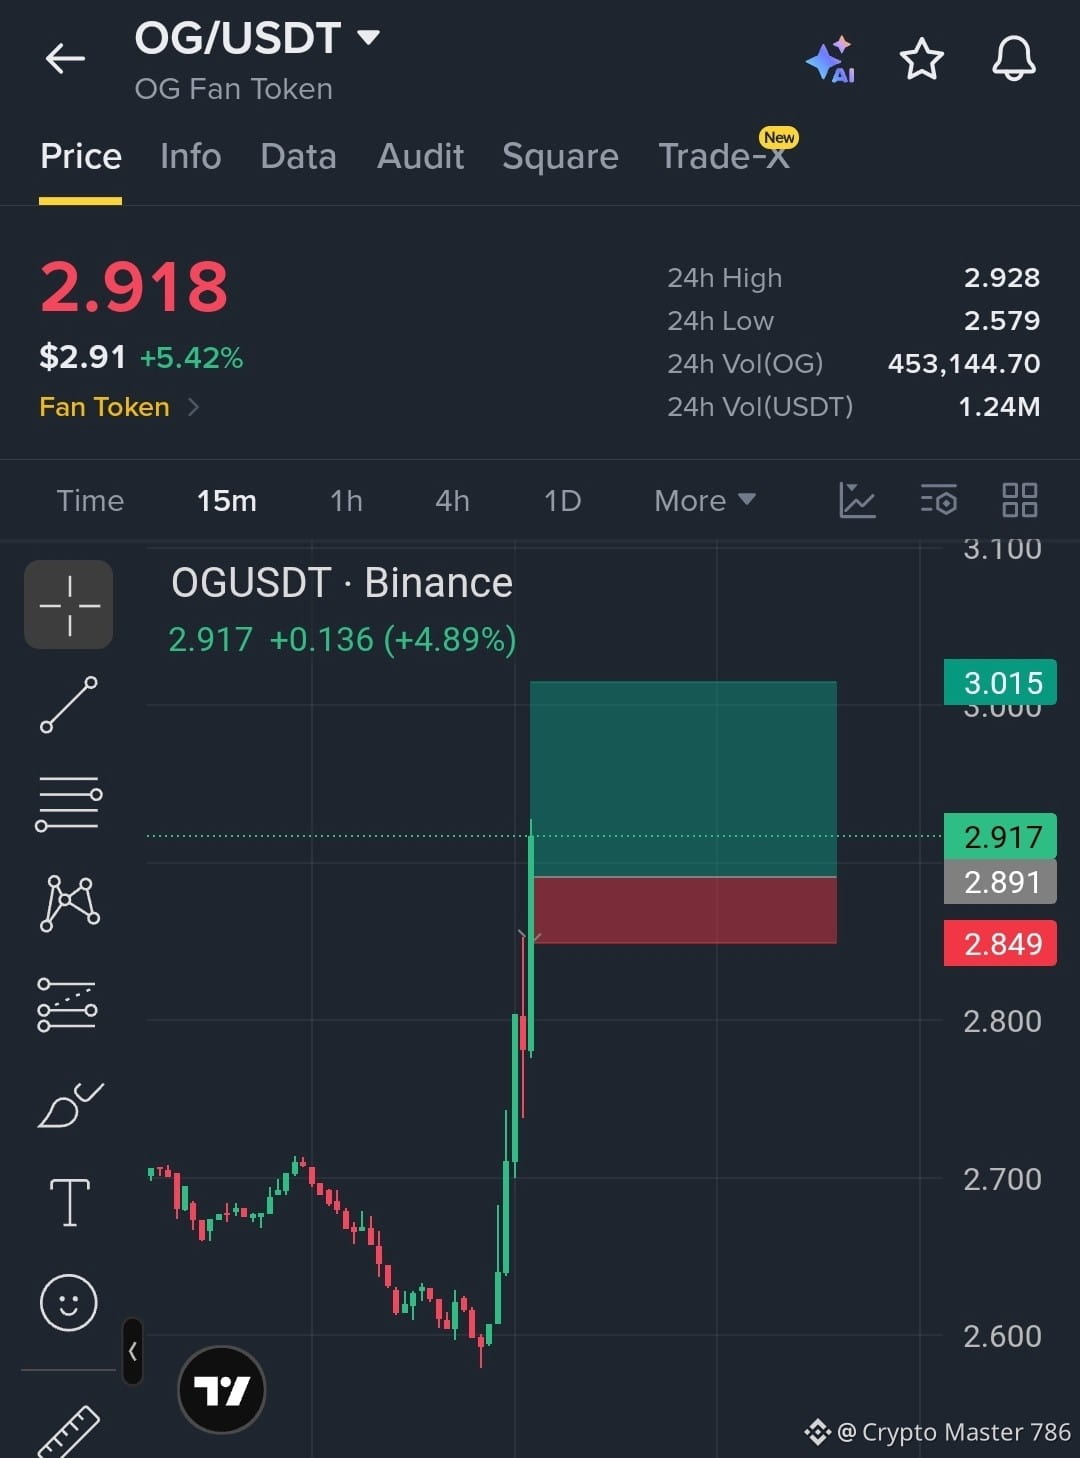Click the red stop-loss zone
Image resolution: width=1080 pixels, height=1458 pixels.
(x=685, y=910)
